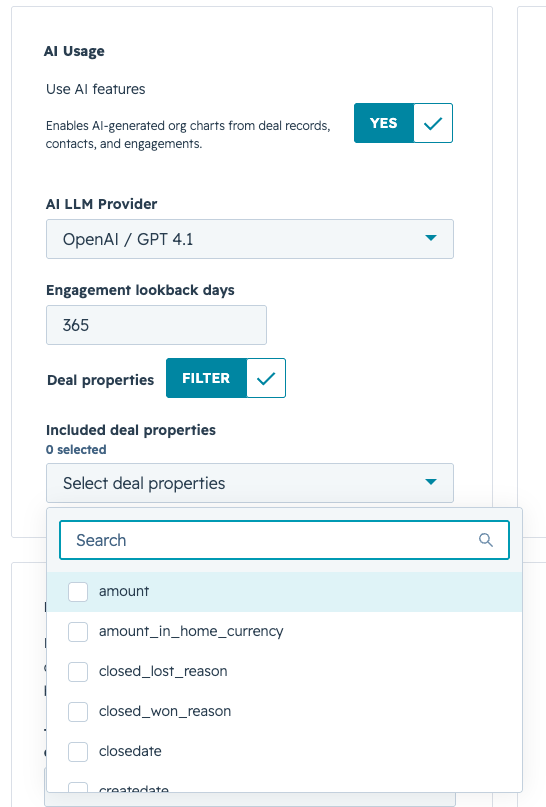546x807 pixels.
Task: Click the Engagement lookback days field
Action: tap(156, 325)
